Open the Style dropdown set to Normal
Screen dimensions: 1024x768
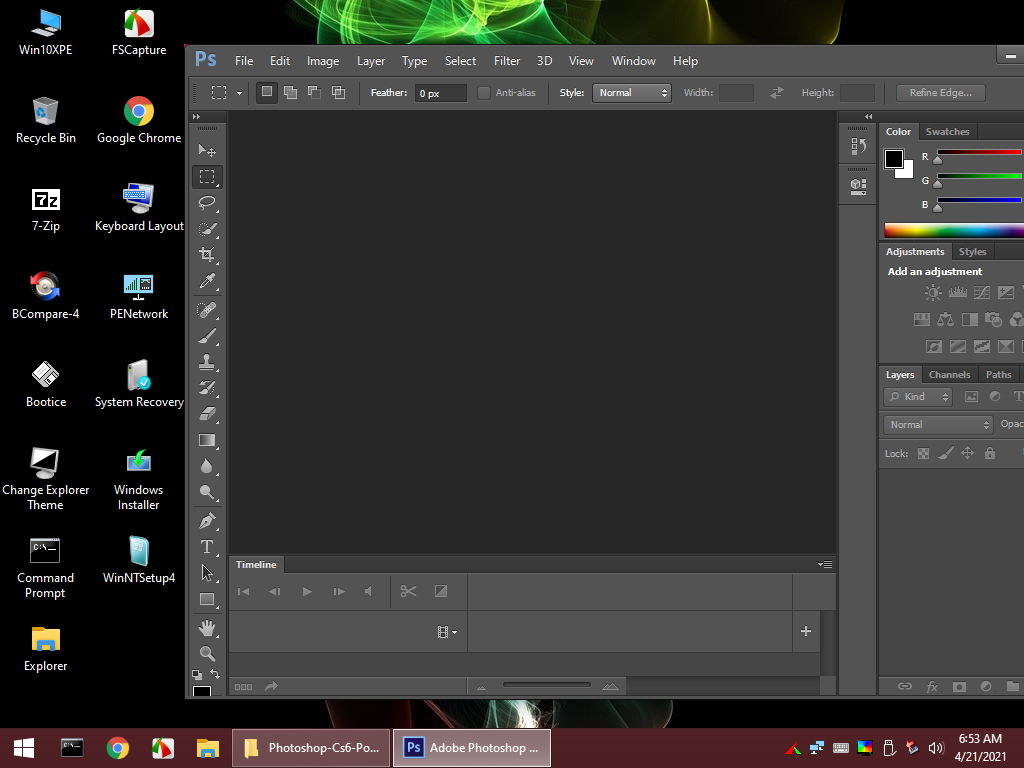pyautogui.click(x=632, y=93)
